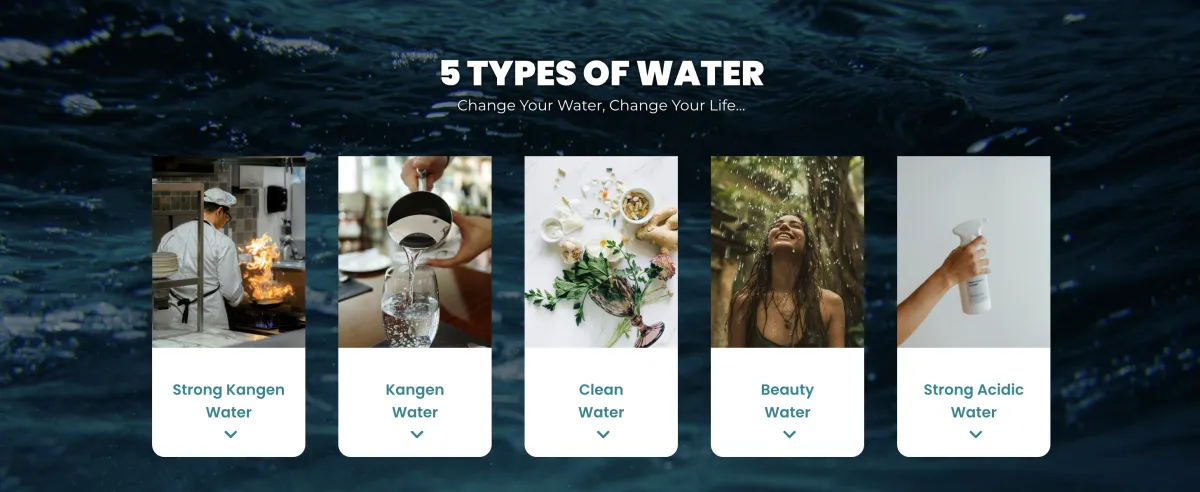Screen dimensions: 1200x492
Task: Select the Strong Acidic Water label
Action: (974, 401)
